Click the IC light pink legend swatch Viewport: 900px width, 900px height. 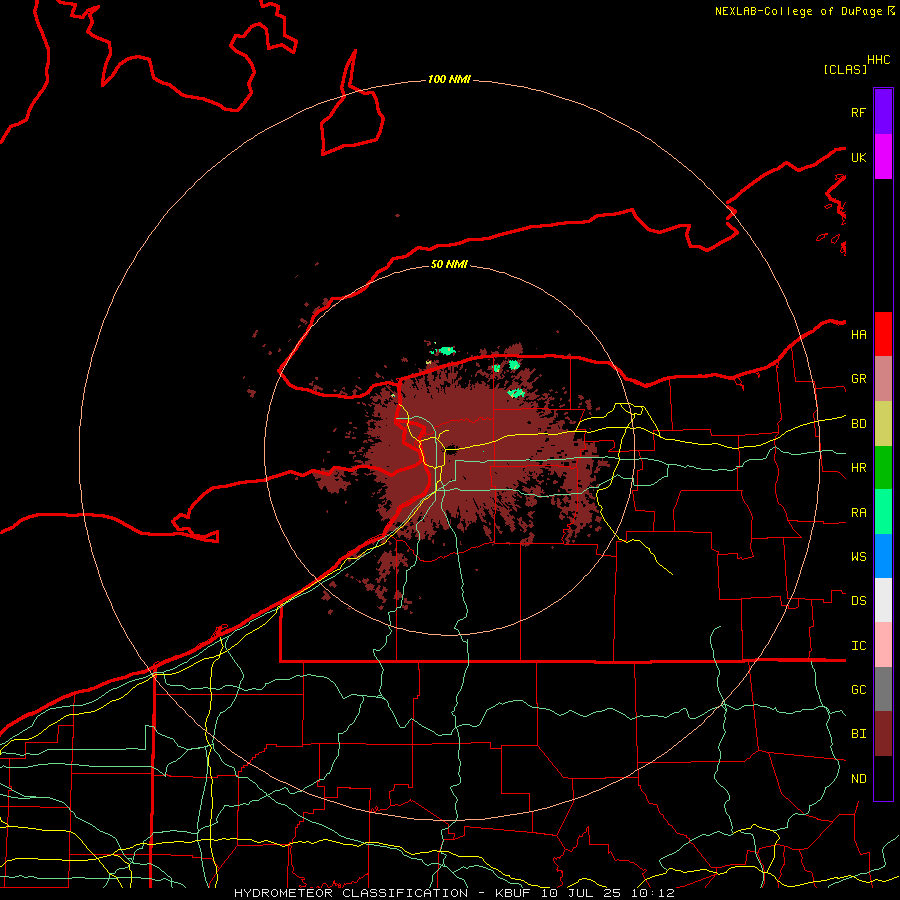(883, 645)
